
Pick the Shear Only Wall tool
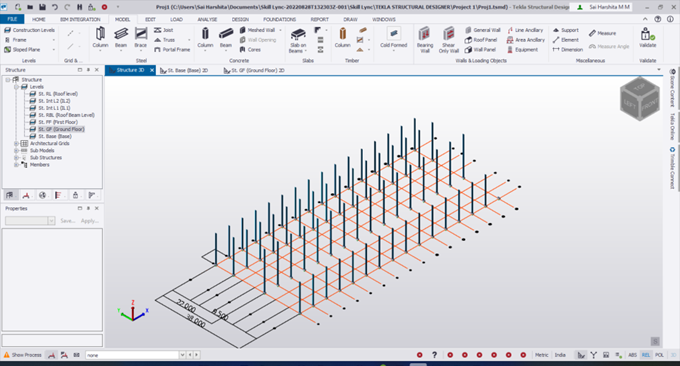click(x=448, y=40)
